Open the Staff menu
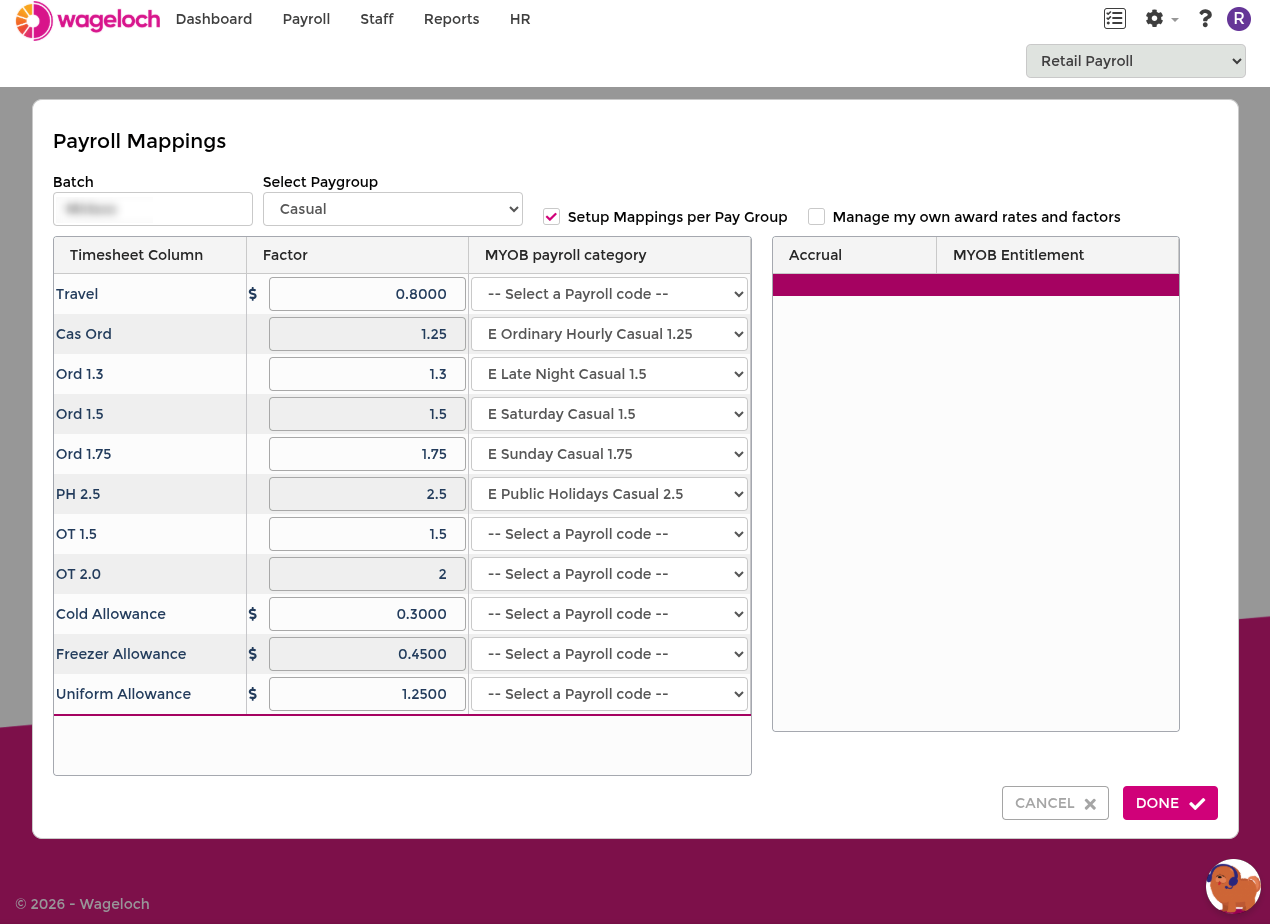 377,19
